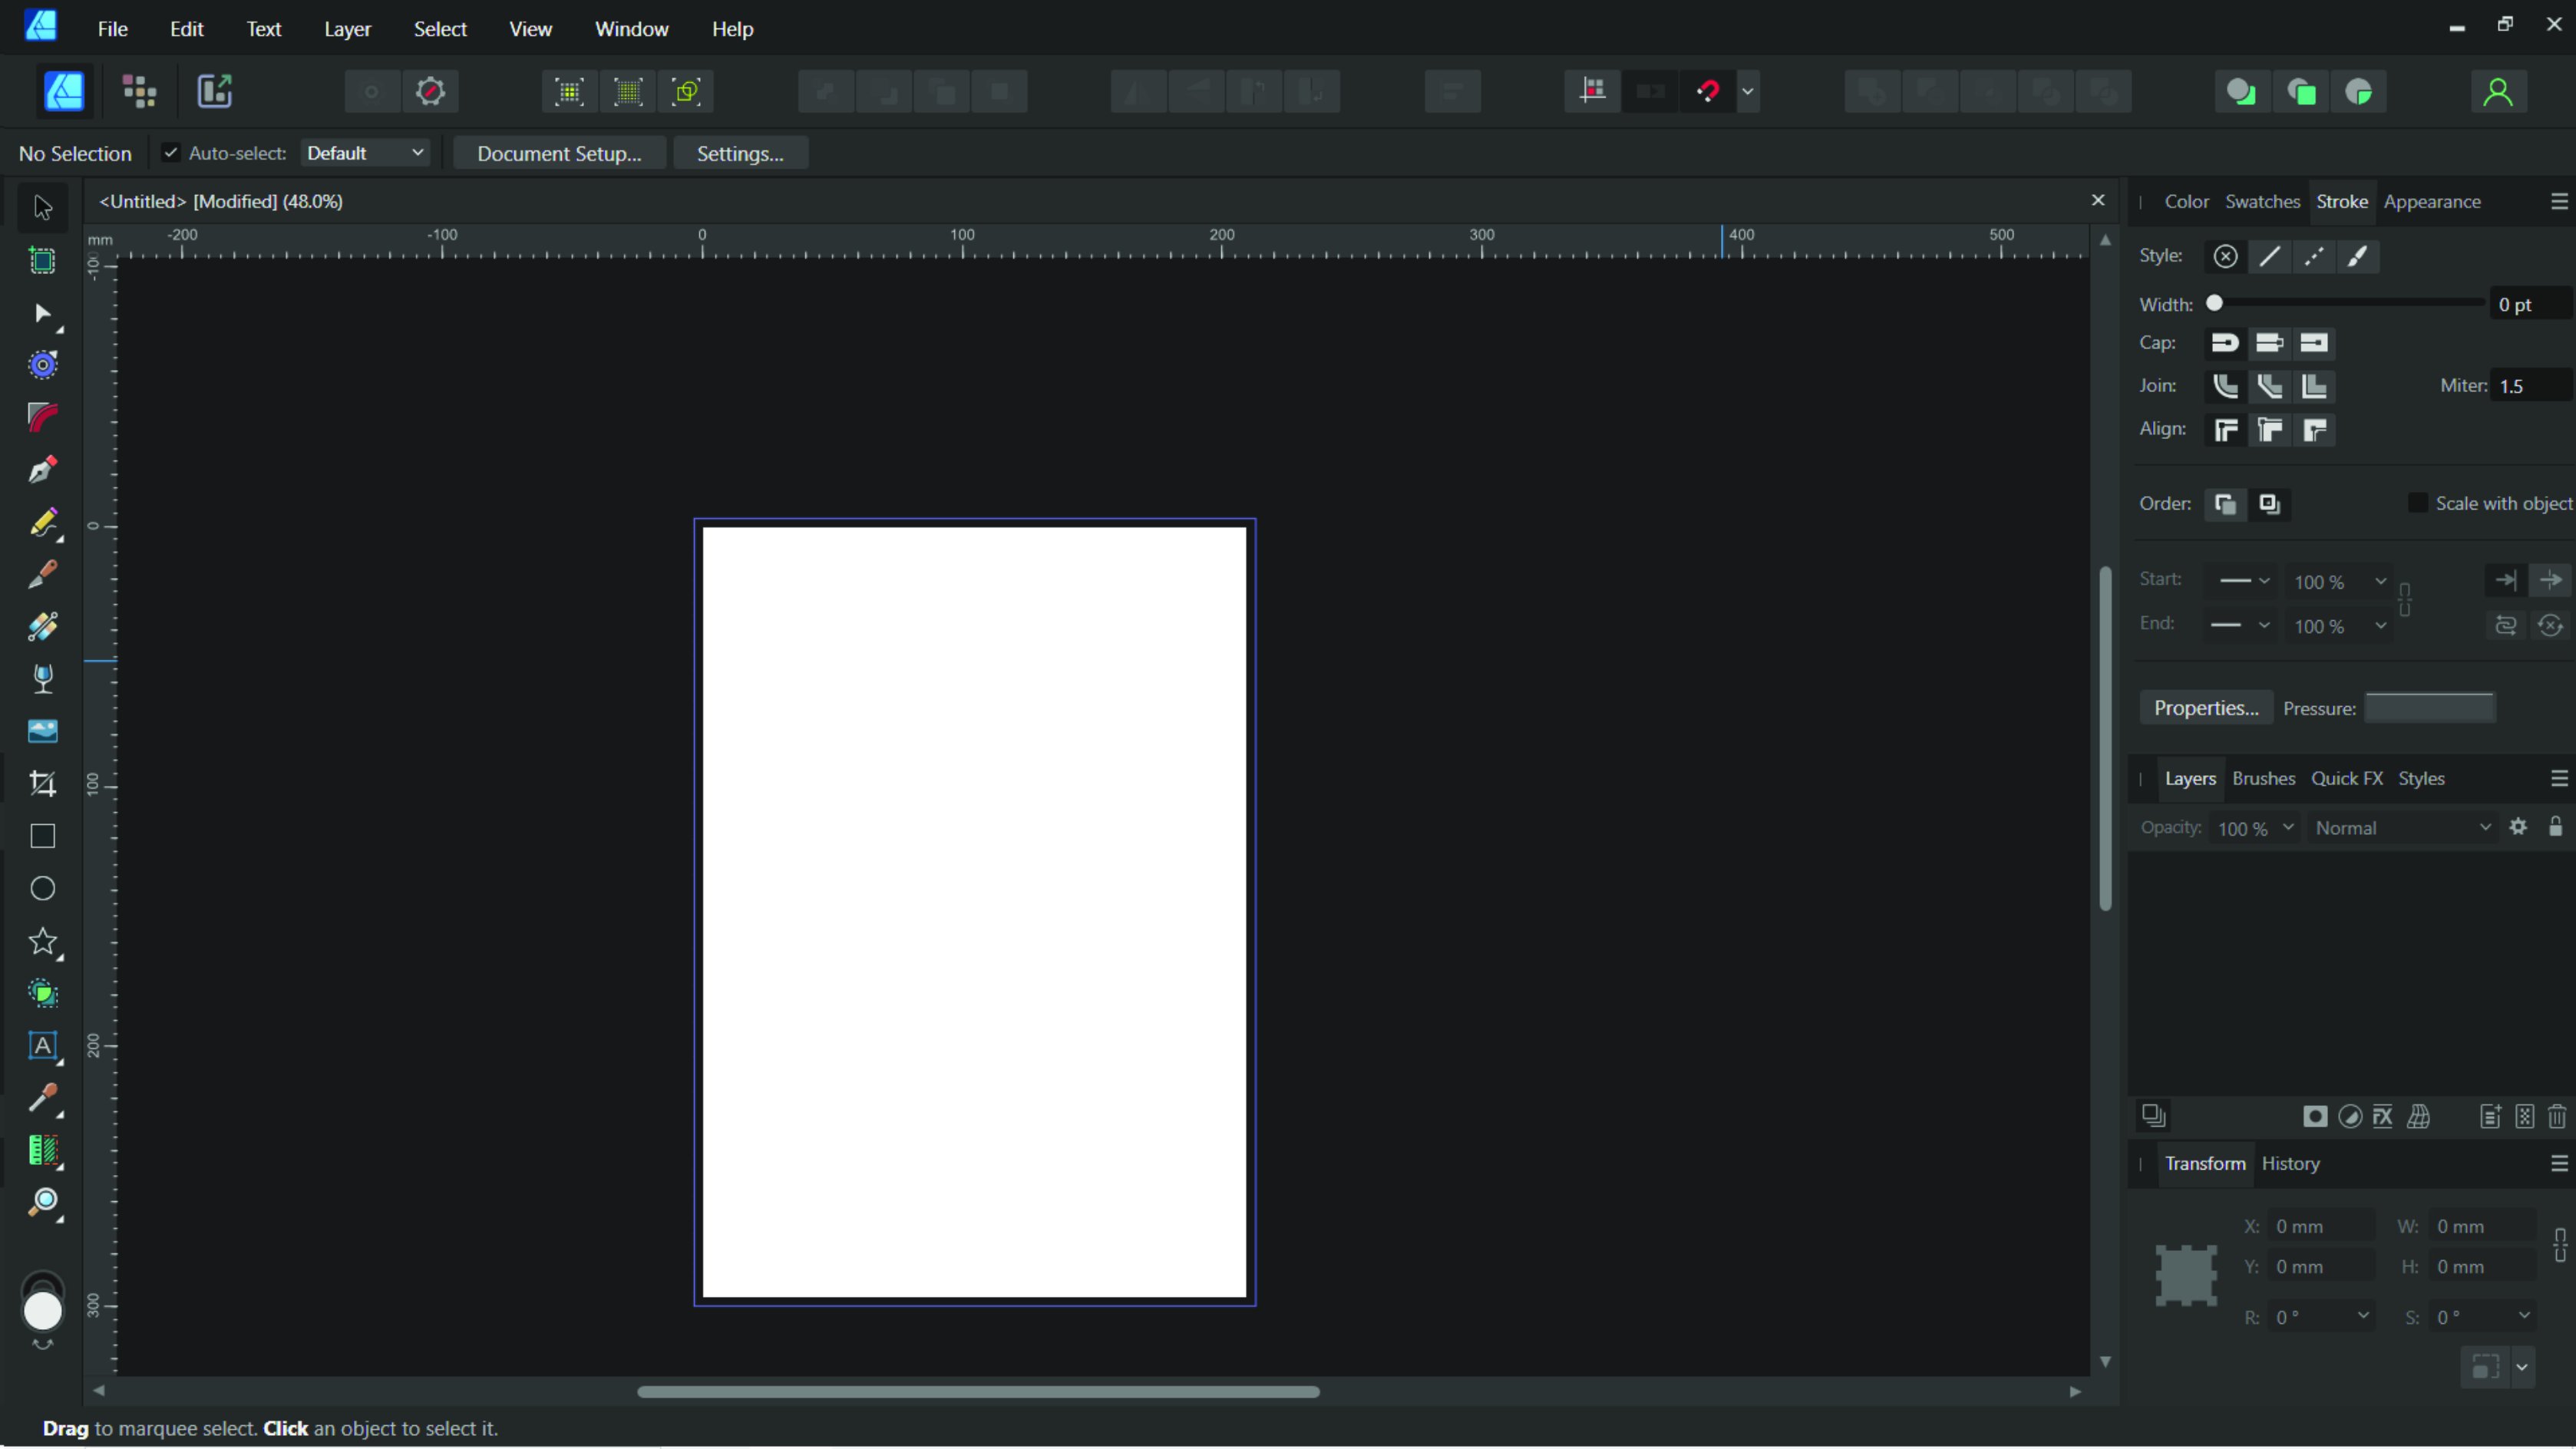This screenshot has height=1449, width=2576.
Task: Add a Mask Layer icon
Action: click(x=2314, y=1116)
